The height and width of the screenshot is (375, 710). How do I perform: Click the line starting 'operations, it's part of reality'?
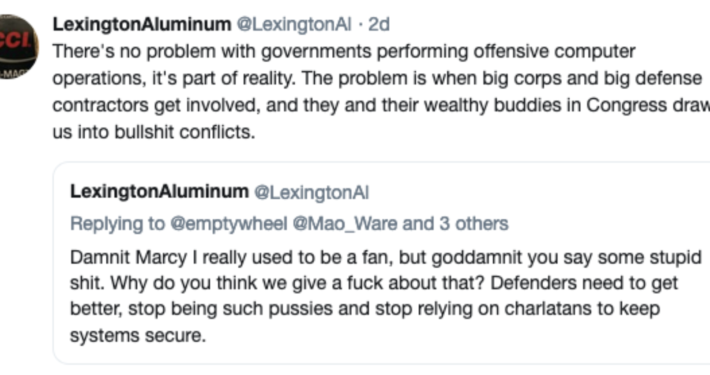coord(377,78)
